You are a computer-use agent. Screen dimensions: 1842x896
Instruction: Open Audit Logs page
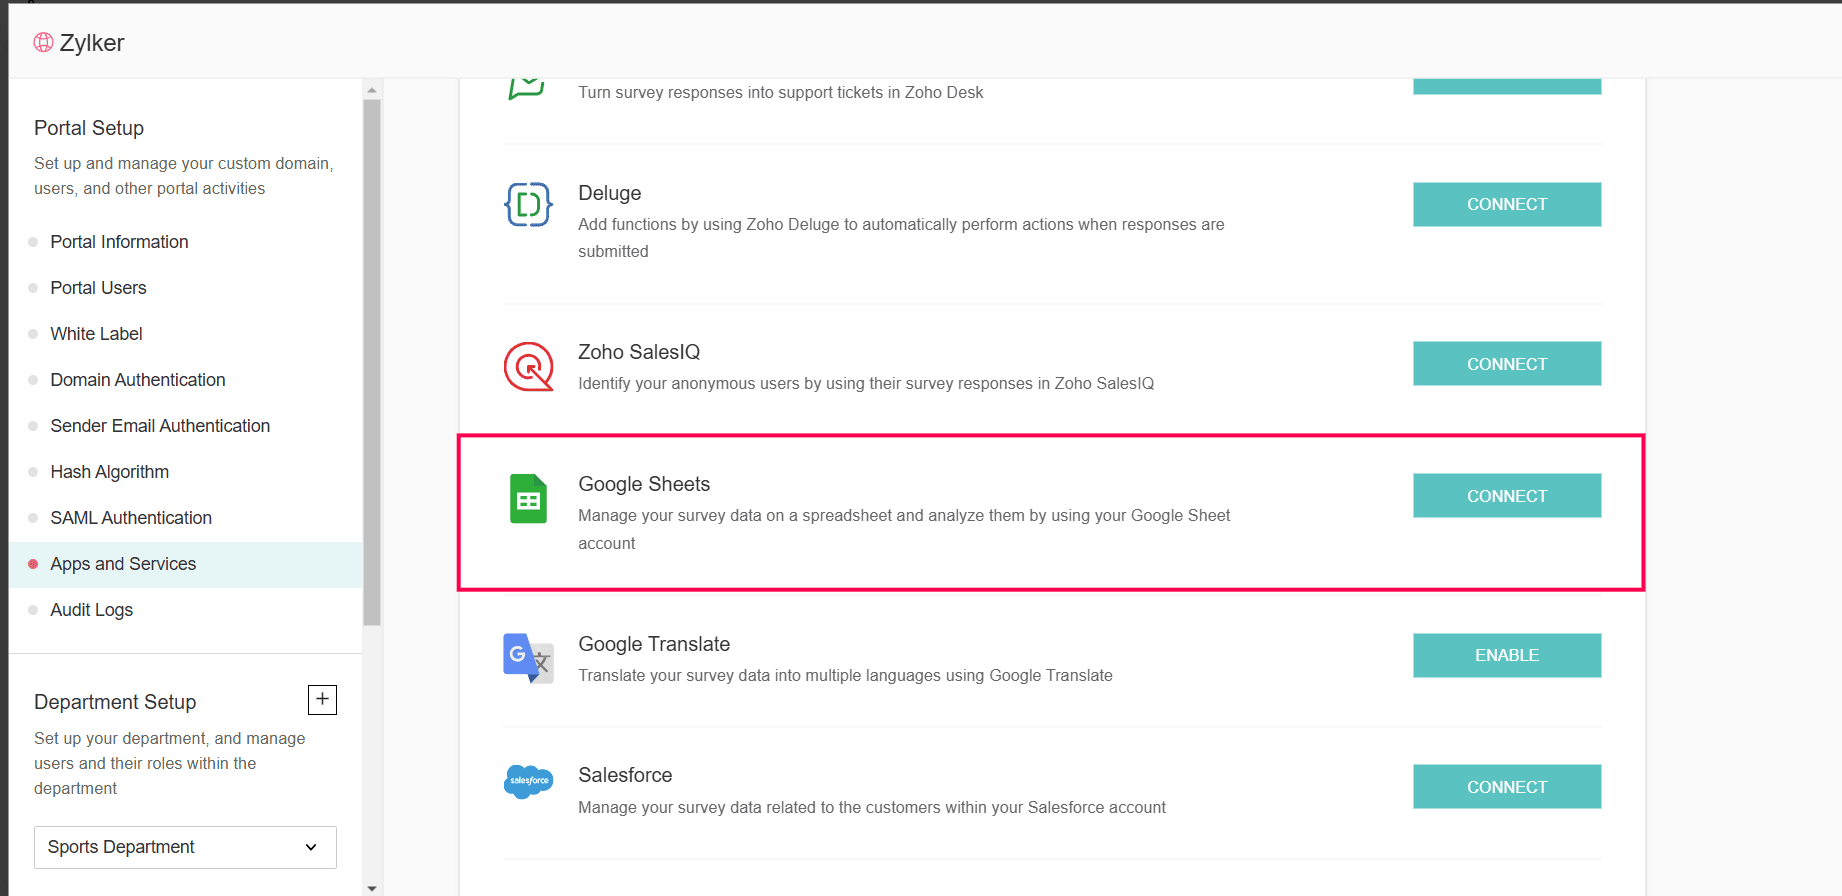91,610
